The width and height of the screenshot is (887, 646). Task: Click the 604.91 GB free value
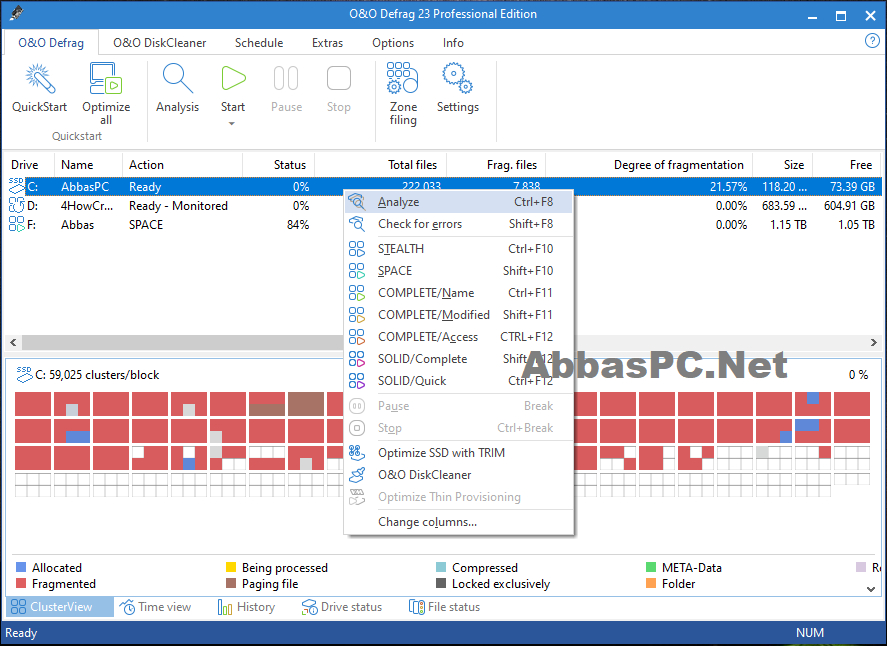coord(849,205)
